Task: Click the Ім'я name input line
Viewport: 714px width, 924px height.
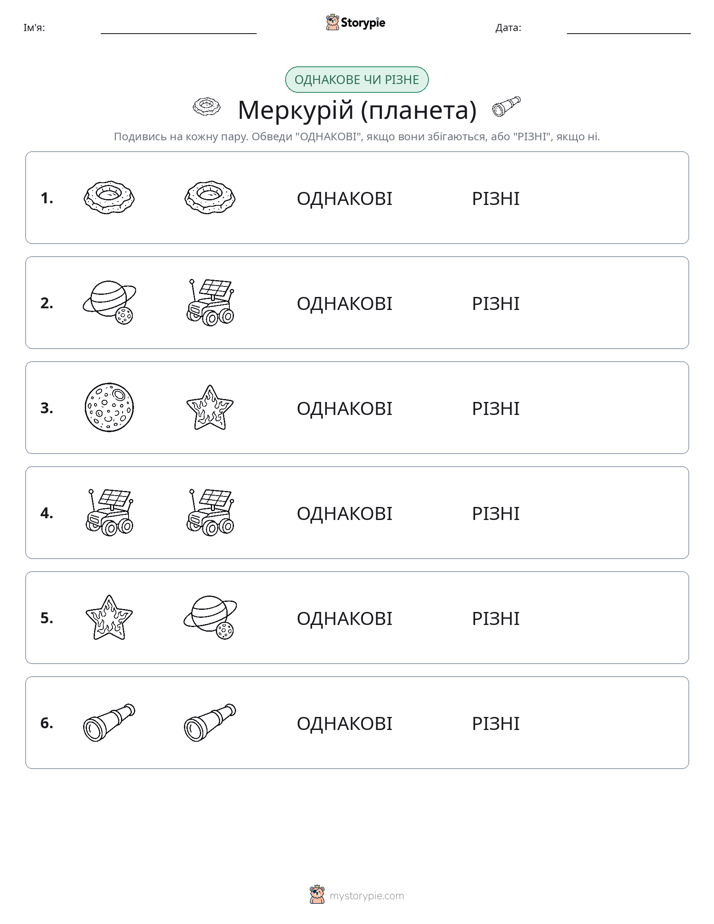Action: point(178,27)
